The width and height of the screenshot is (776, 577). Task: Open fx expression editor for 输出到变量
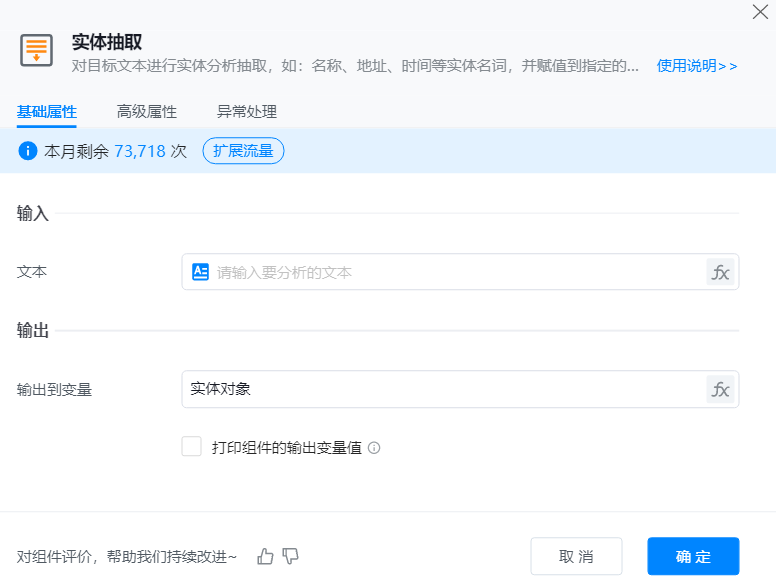click(720, 389)
